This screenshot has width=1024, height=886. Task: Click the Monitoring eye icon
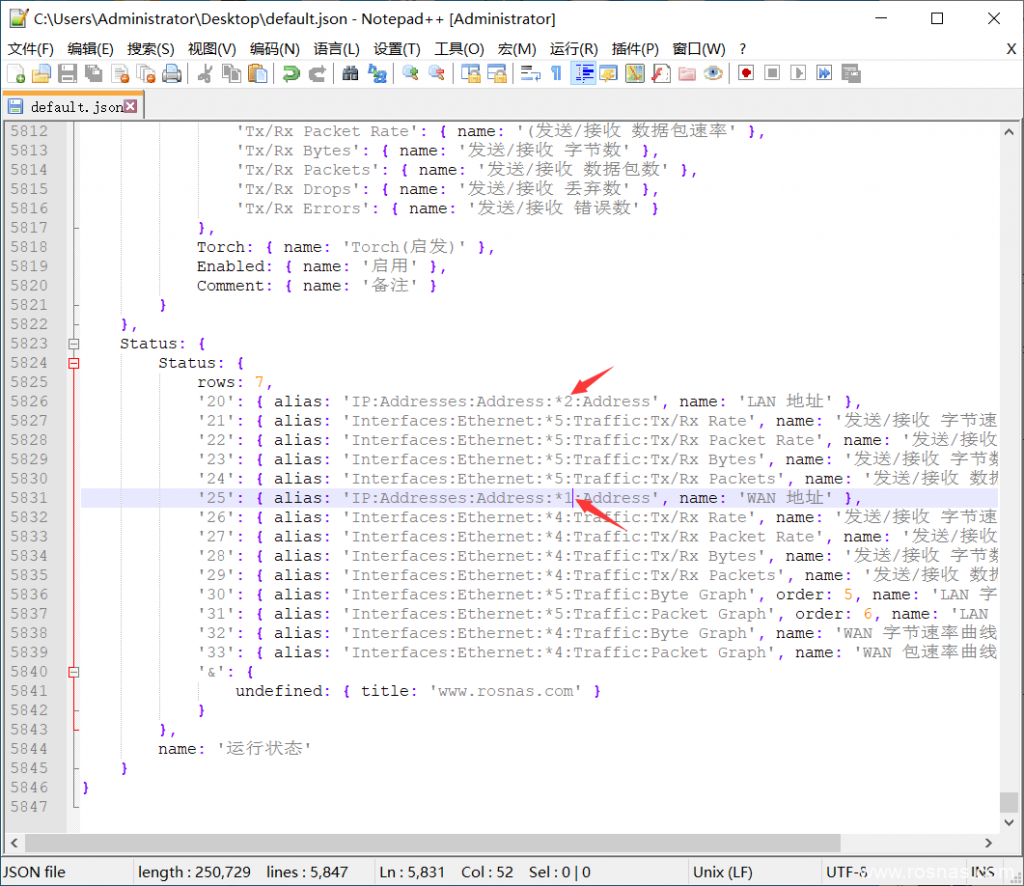tap(713, 73)
